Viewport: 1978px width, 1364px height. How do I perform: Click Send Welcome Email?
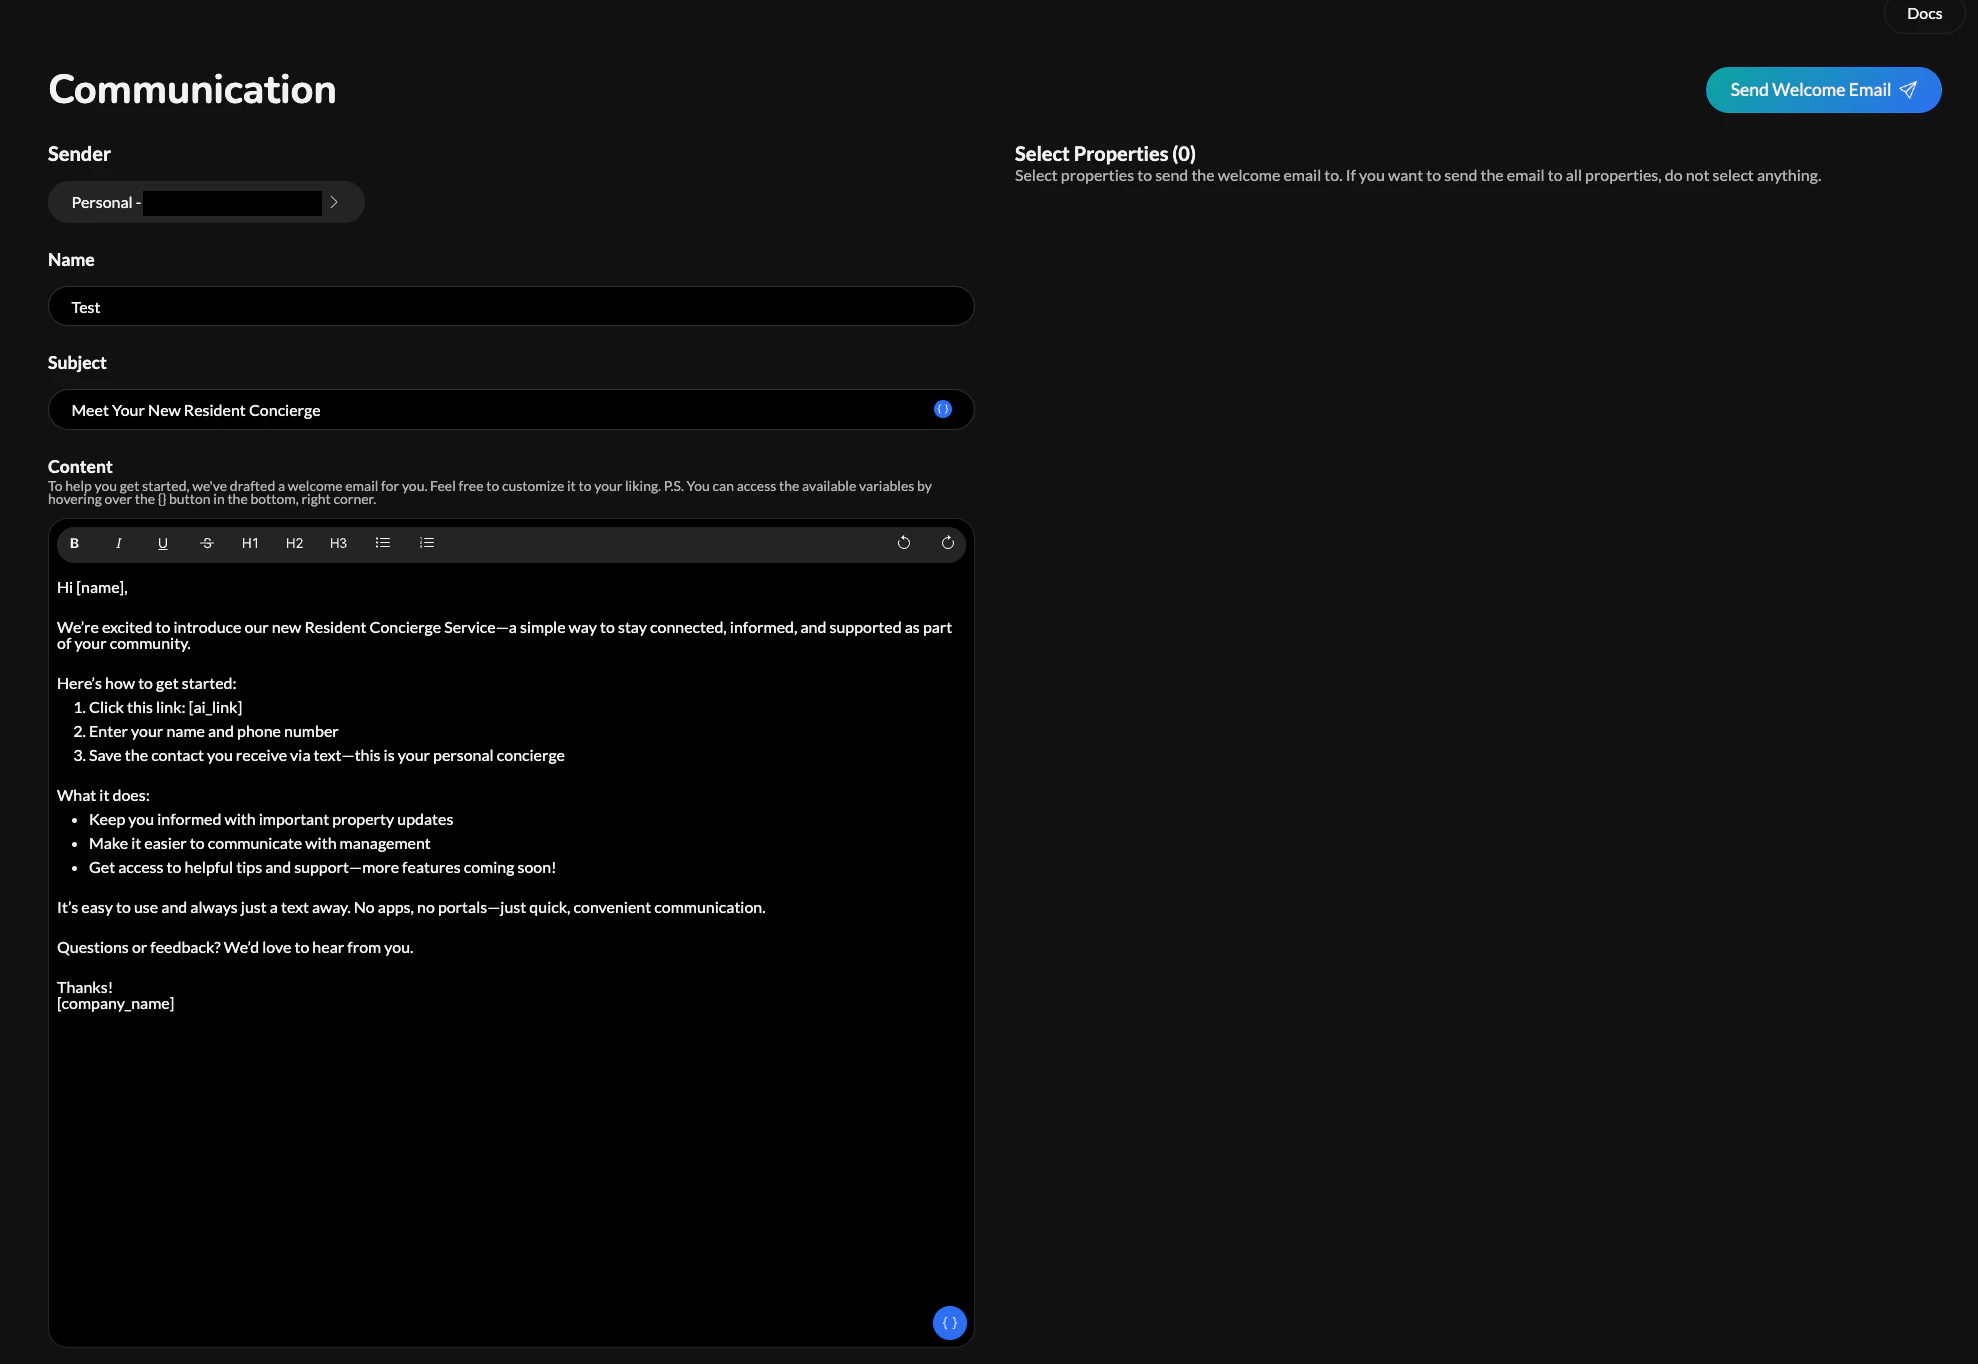(1822, 89)
